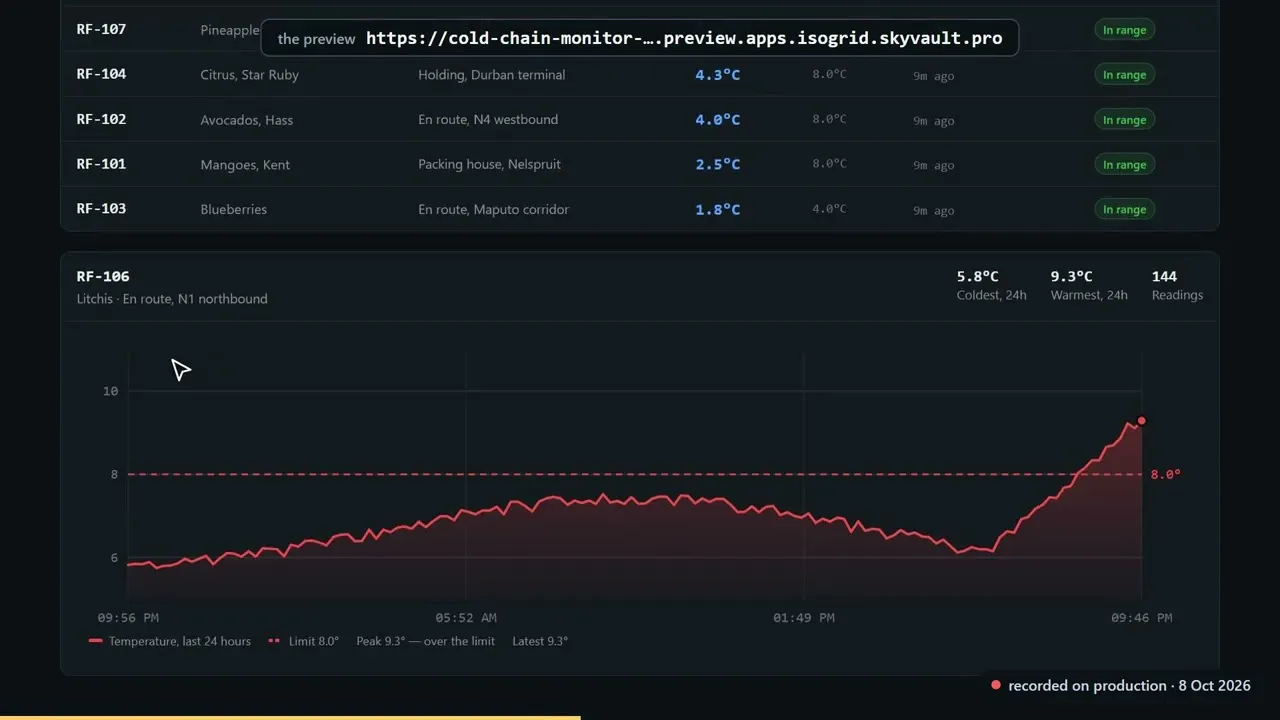Click the 8.0° limit line label
Image resolution: width=1280 pixels, height=720 pixels.
coord(1165,474)
